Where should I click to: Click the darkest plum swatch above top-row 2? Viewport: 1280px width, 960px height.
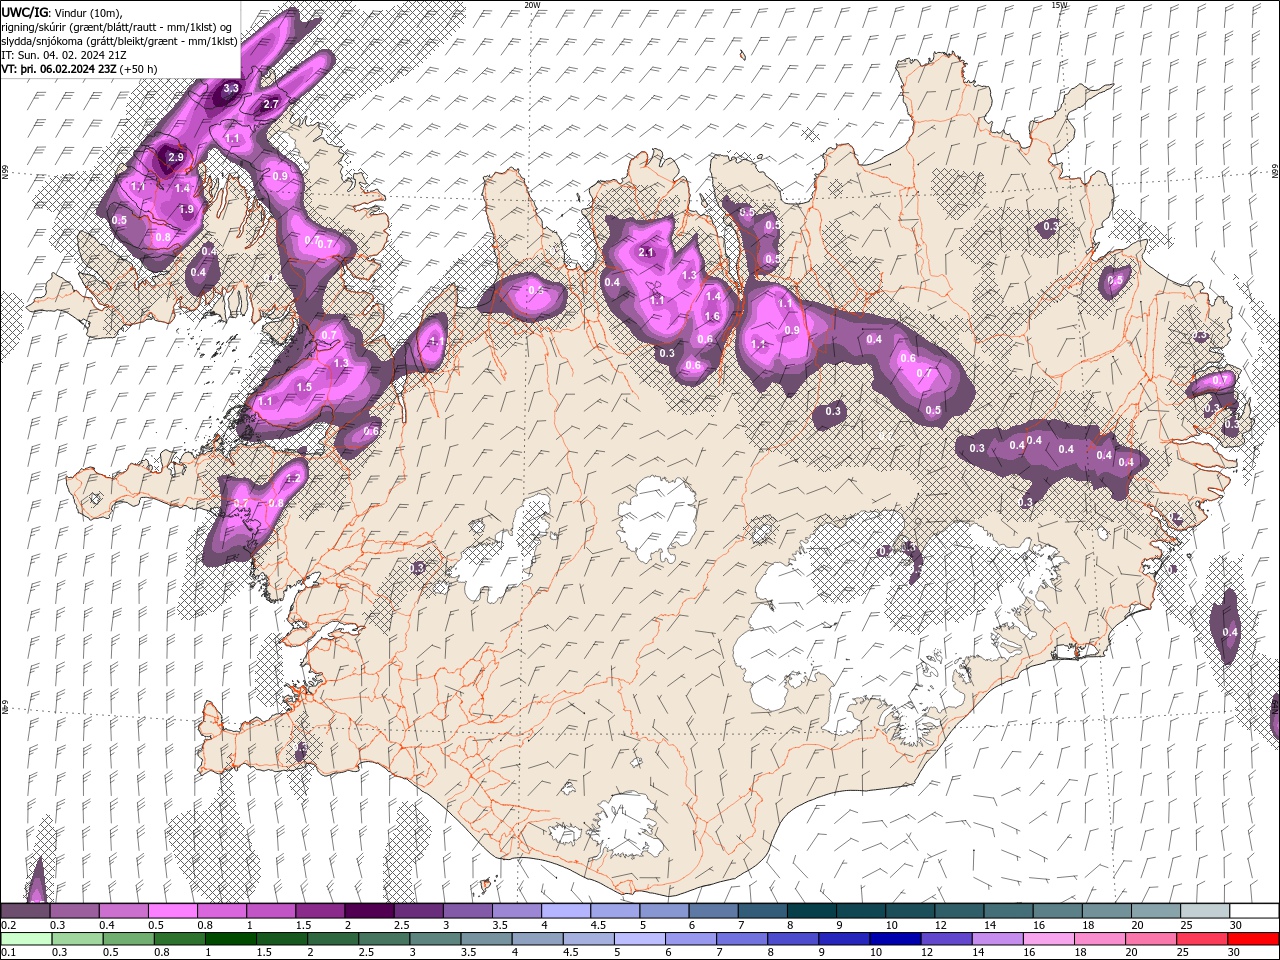pyautogui.click(x=369, y=911)
